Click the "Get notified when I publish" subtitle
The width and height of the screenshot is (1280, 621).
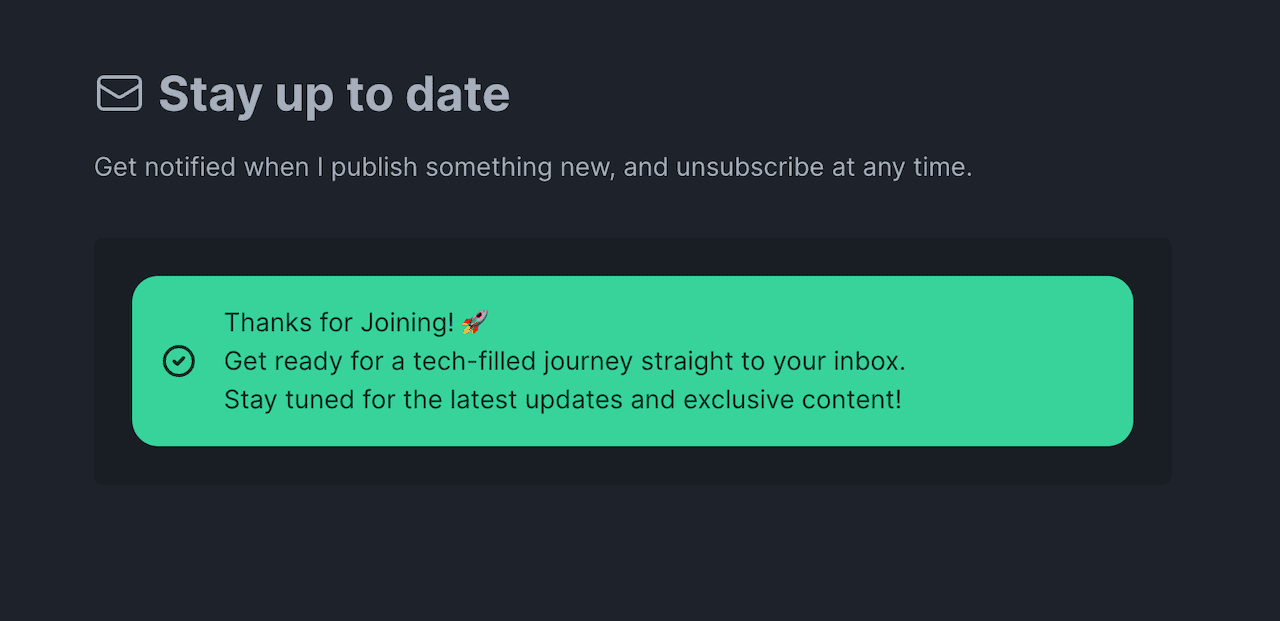[x=533, y=167]
